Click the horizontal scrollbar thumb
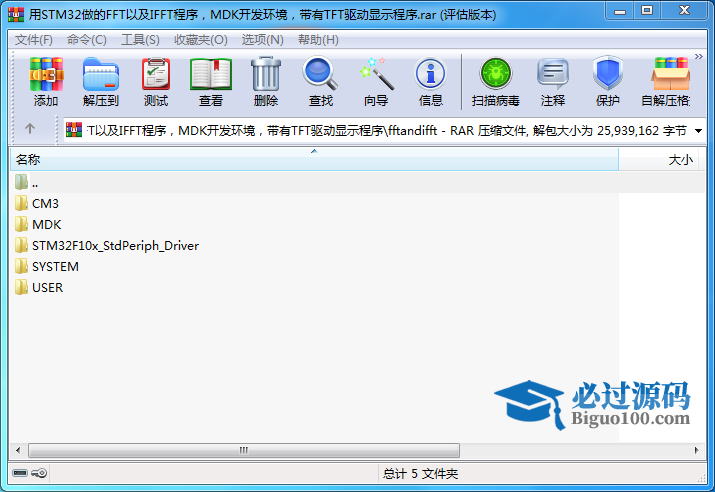The width and height of the screenshot is (715, 492). tap(244, 450)
